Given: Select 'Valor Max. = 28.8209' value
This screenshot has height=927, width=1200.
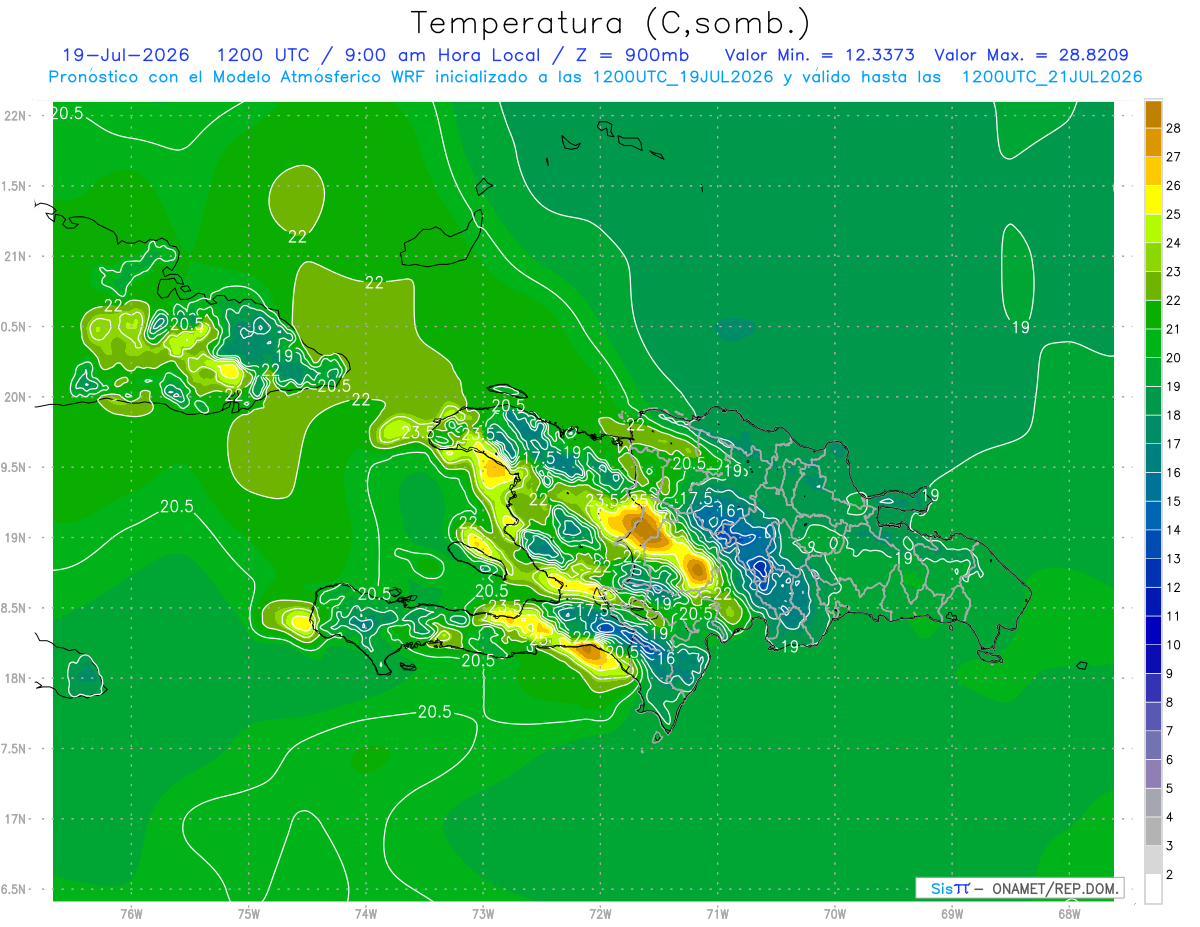Looking at the screenshot, I should (x=1031, y=55).
